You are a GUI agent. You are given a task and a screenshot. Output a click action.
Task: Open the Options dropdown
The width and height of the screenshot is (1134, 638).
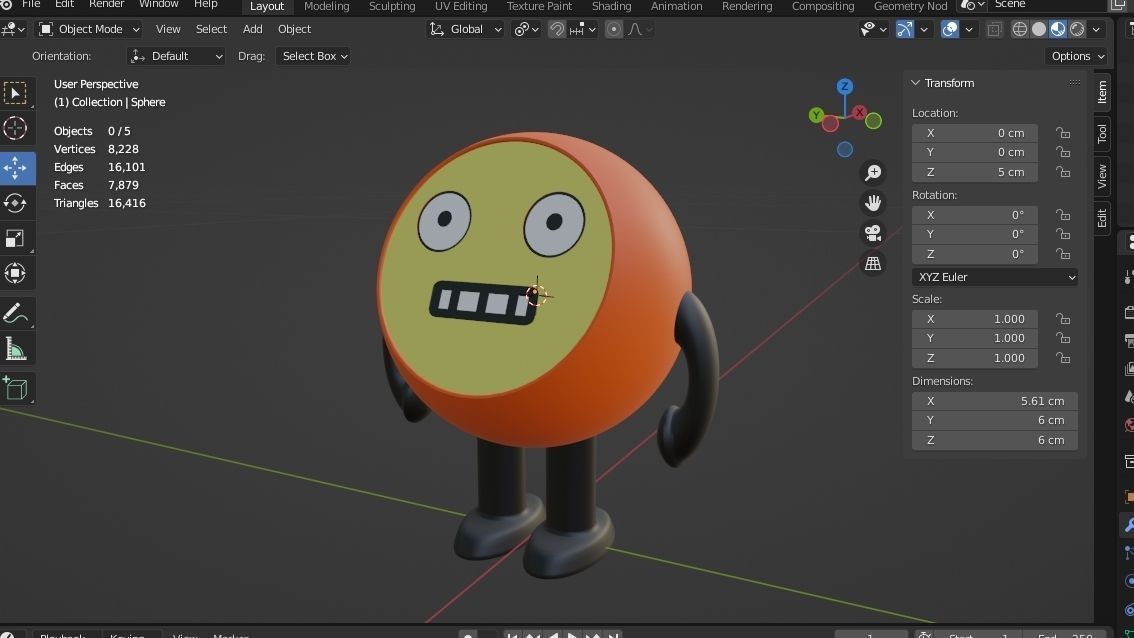pyautogui.click(x=1077, y=56)
